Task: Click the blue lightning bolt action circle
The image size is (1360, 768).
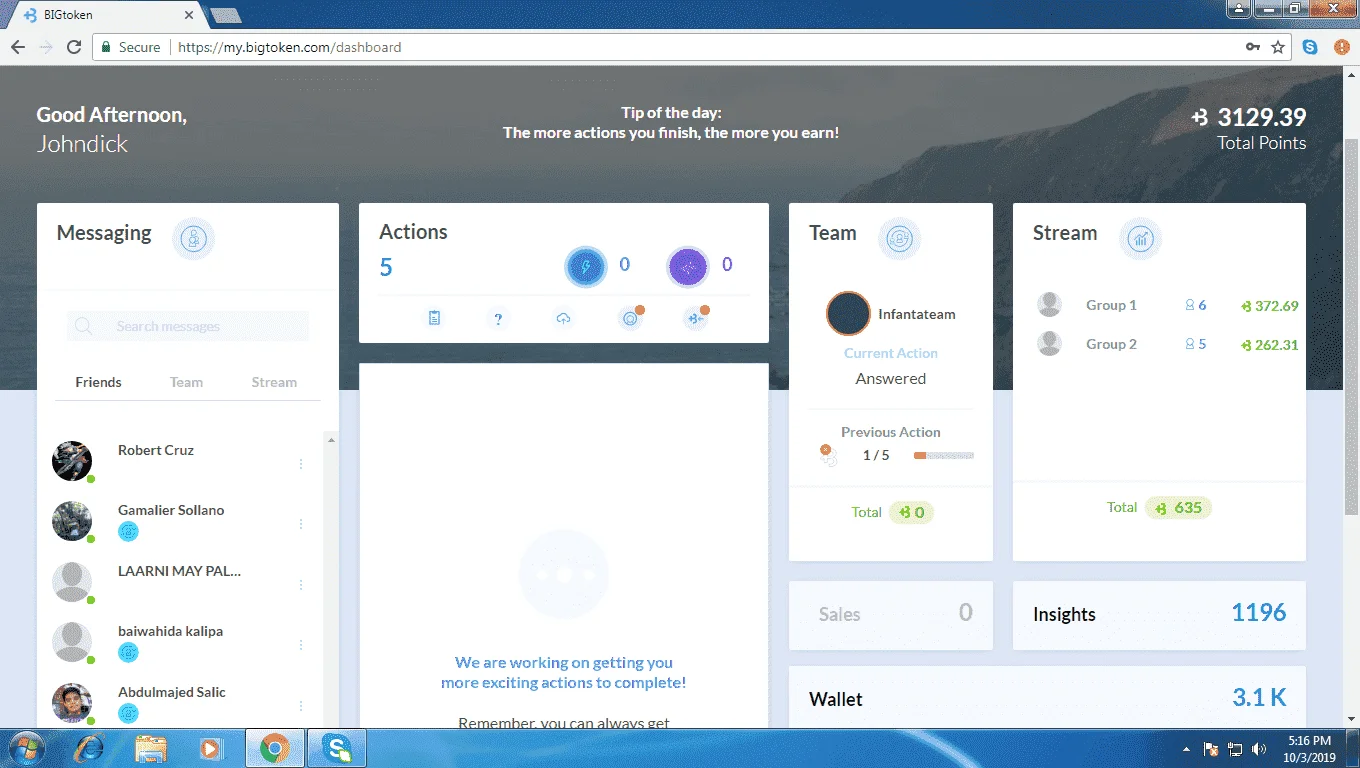Action: pos(585,267)
